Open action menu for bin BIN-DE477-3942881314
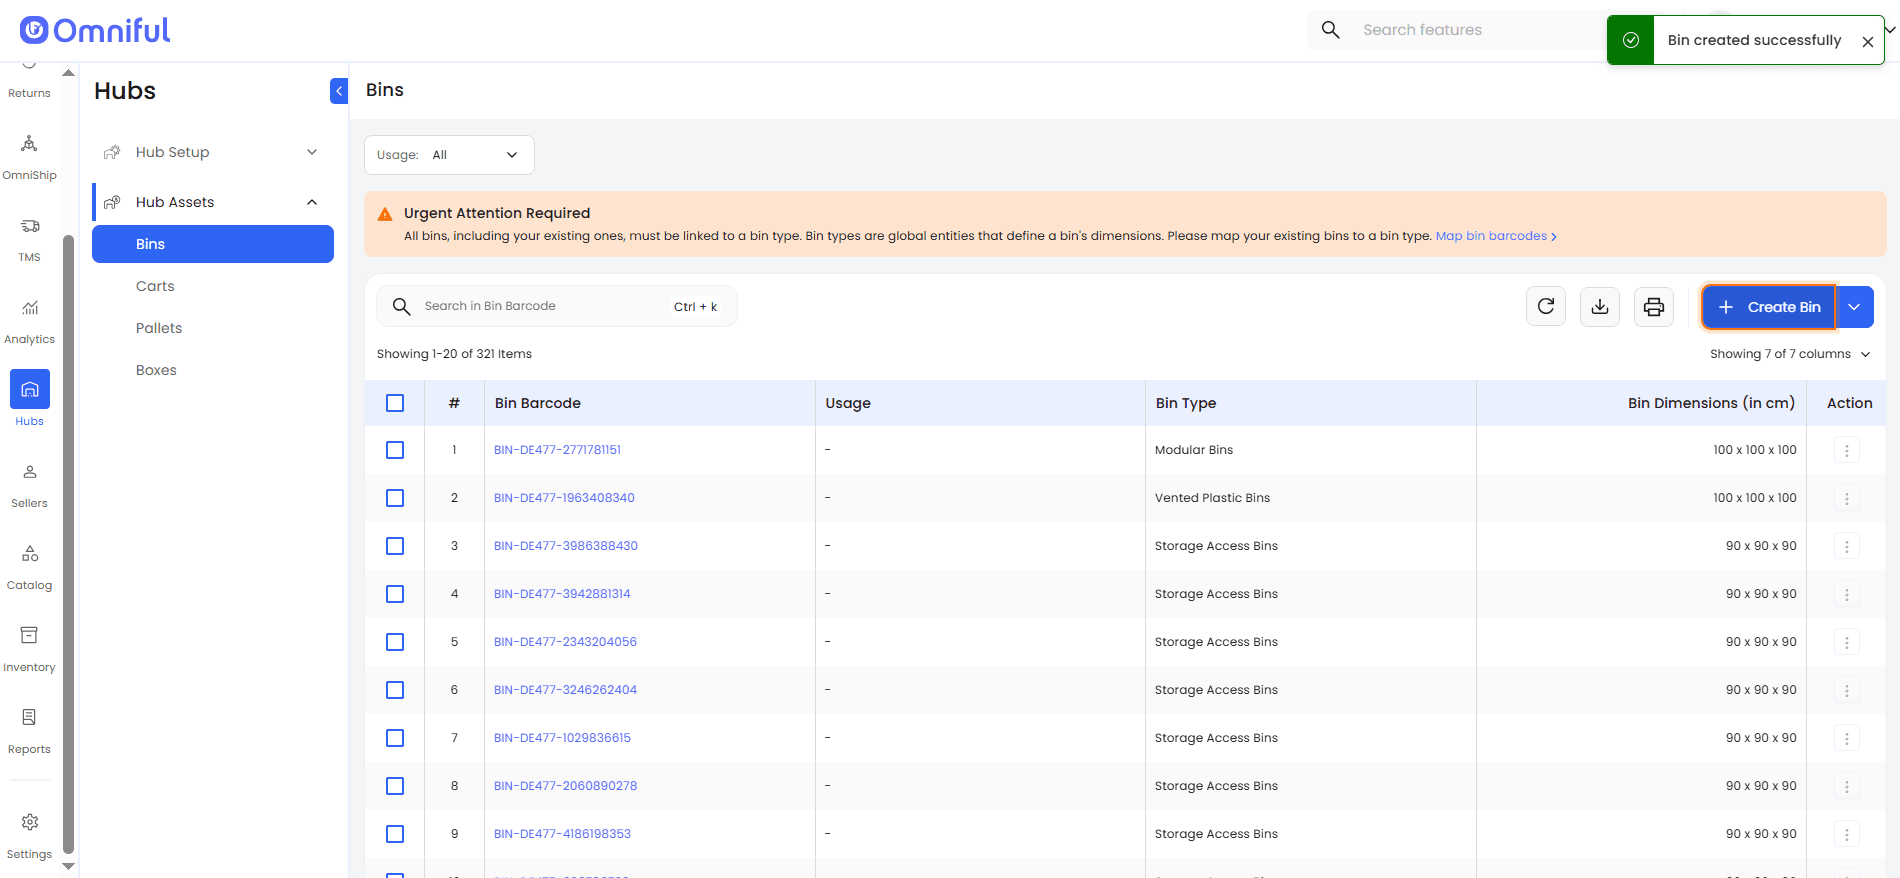The height and width of the screenshot is (878, 1900). click(1847, 594)
